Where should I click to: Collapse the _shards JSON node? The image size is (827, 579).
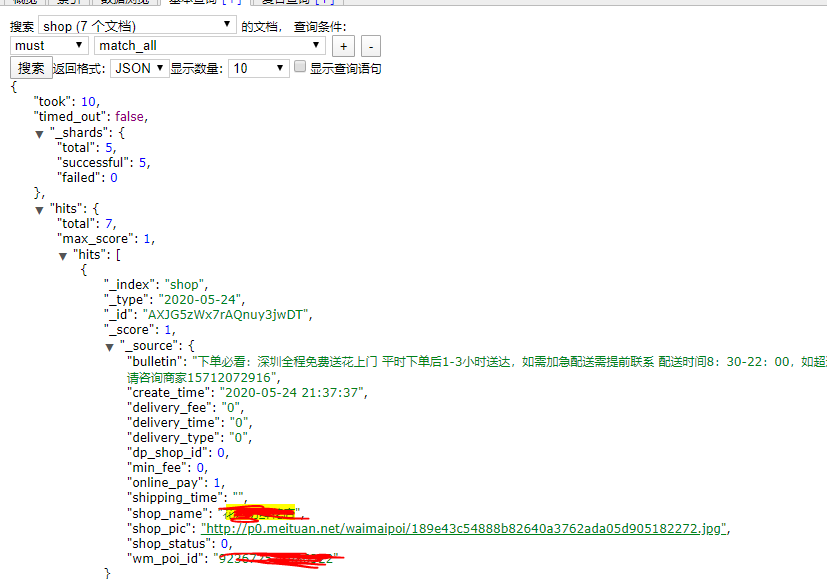point(40,132)
